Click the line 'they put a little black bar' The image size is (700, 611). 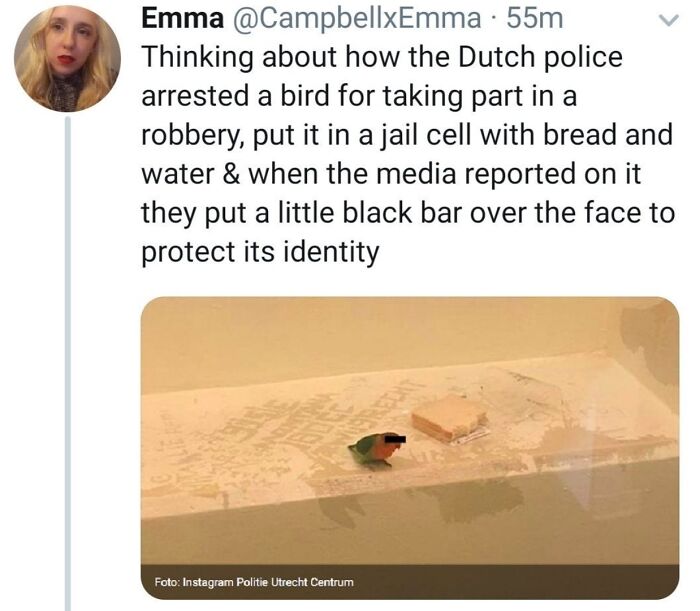(x=408, y=213)
